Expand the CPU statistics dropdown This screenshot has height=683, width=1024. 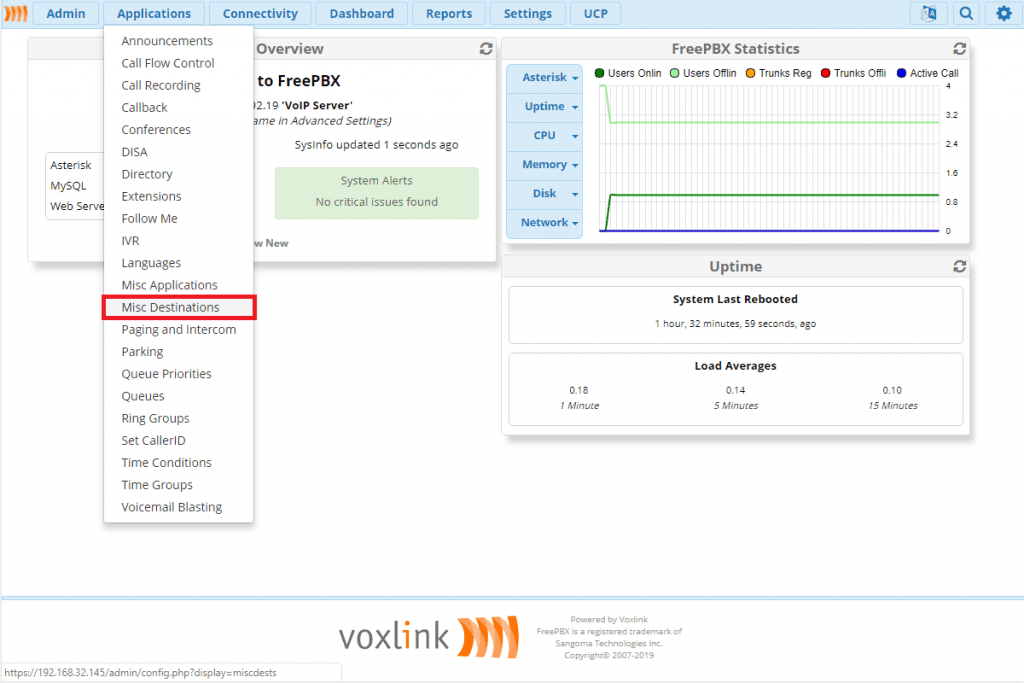pos(545,136)
